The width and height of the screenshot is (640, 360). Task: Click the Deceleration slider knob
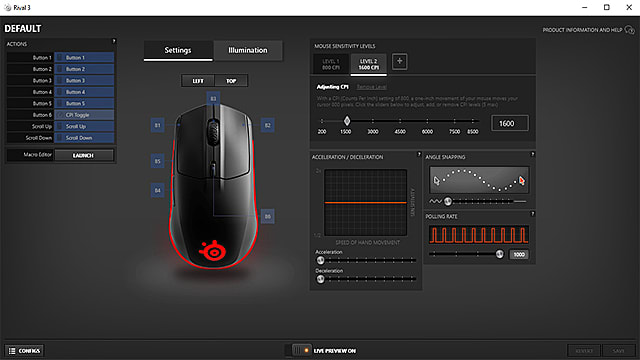[x=320, y=279]
